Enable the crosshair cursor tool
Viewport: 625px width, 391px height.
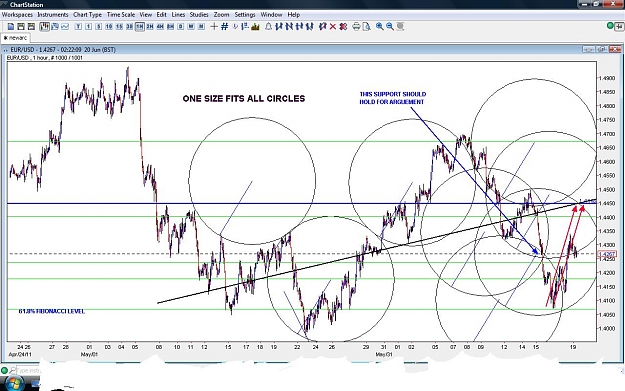point(214,27)
